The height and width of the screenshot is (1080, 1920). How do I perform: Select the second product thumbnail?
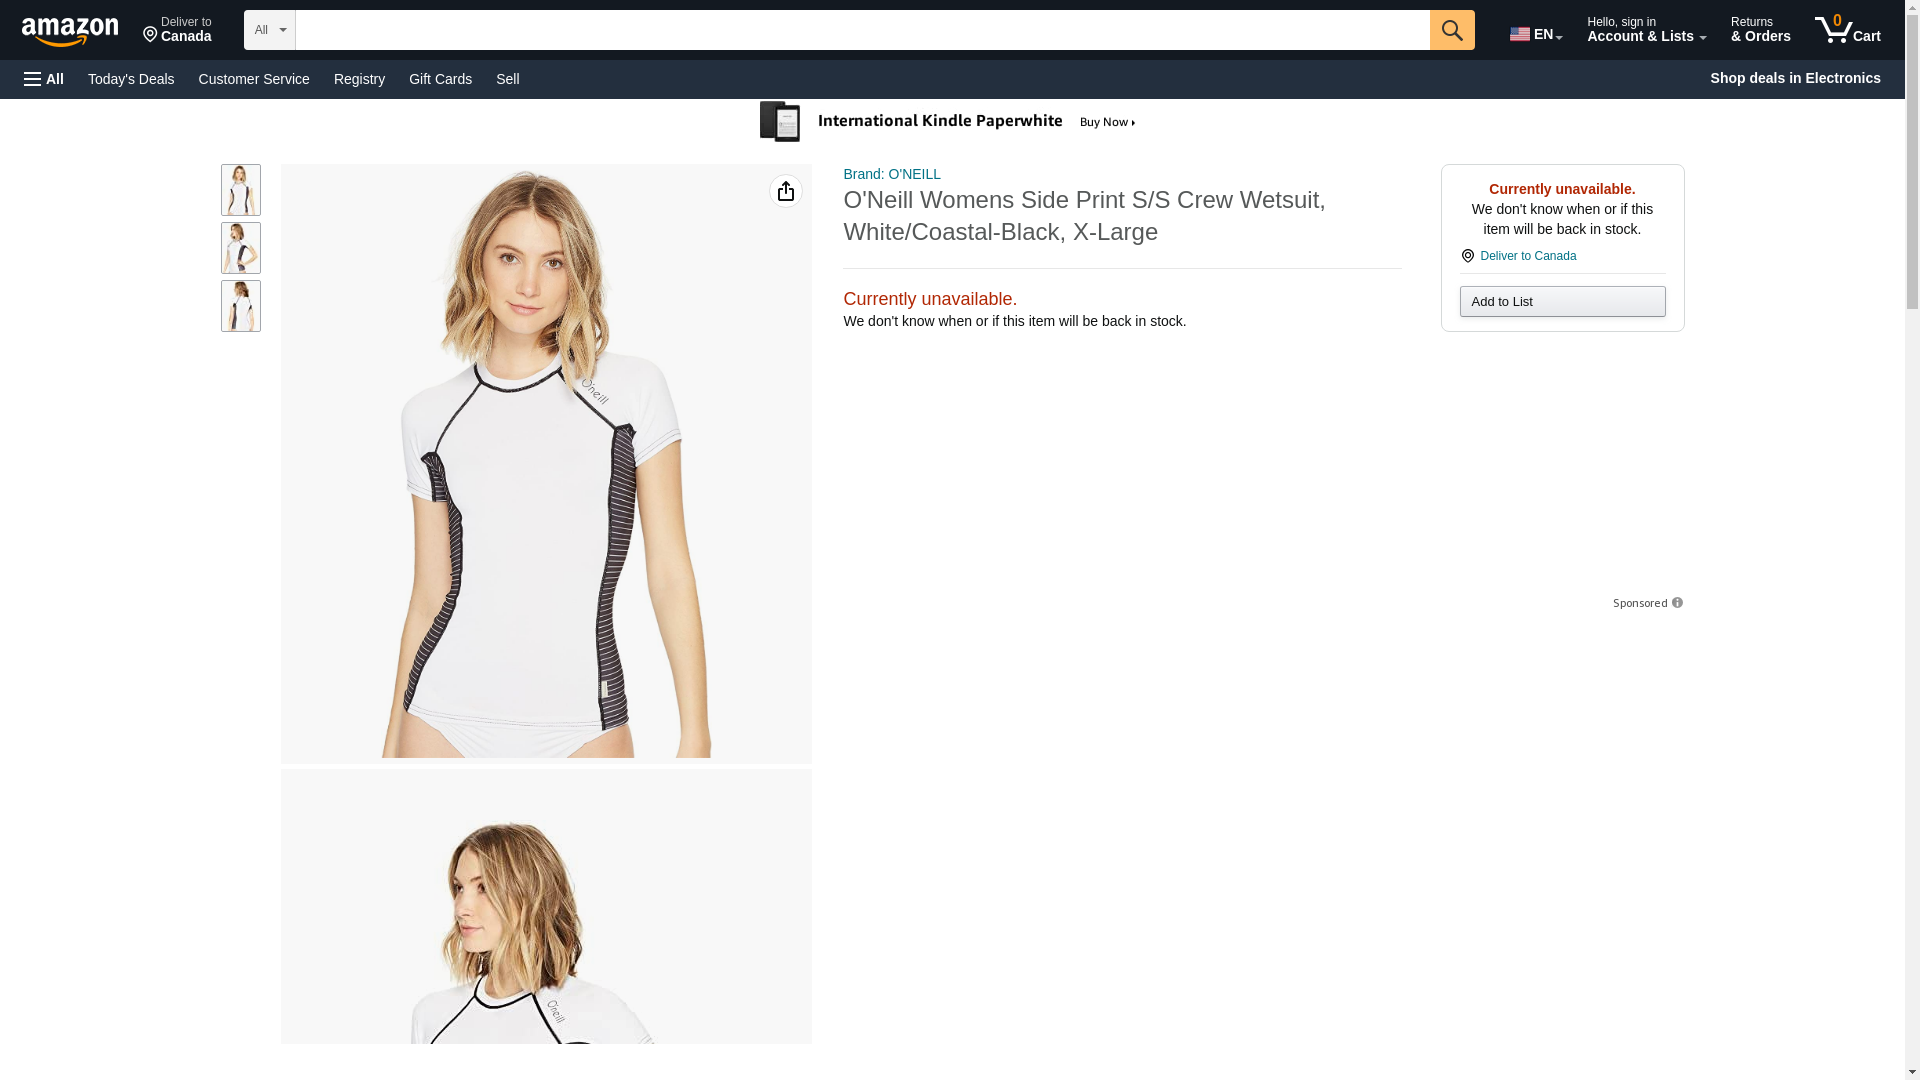[x=241, y=248]
